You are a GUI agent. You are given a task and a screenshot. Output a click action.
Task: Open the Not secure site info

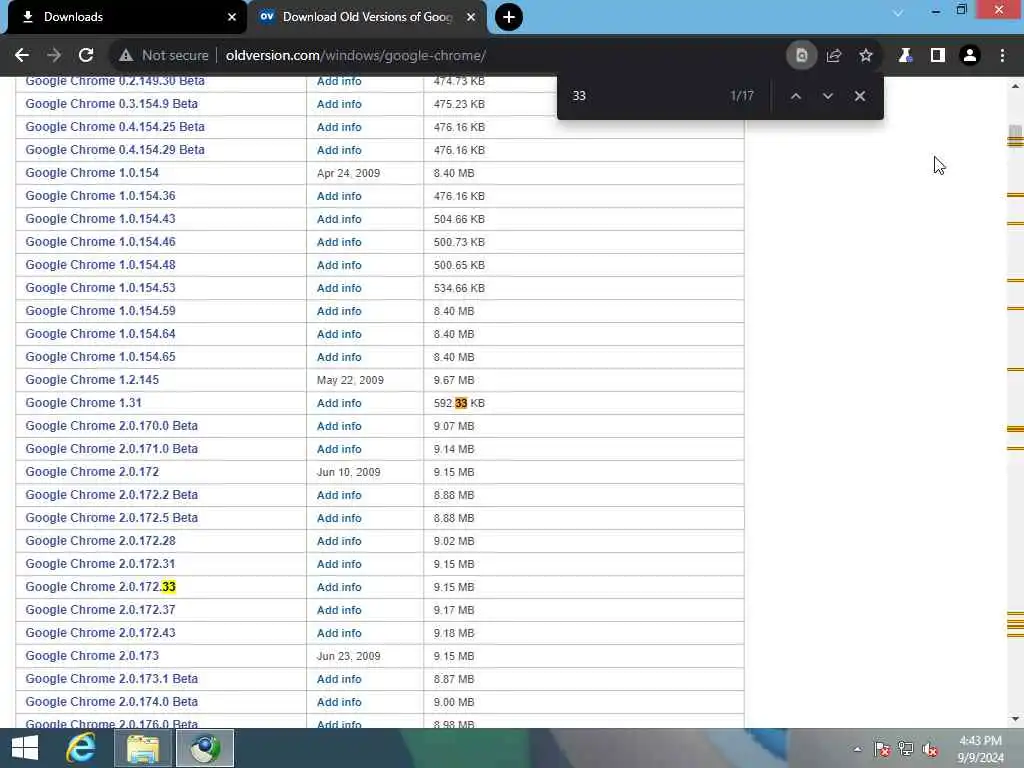[x=164, y=56]
